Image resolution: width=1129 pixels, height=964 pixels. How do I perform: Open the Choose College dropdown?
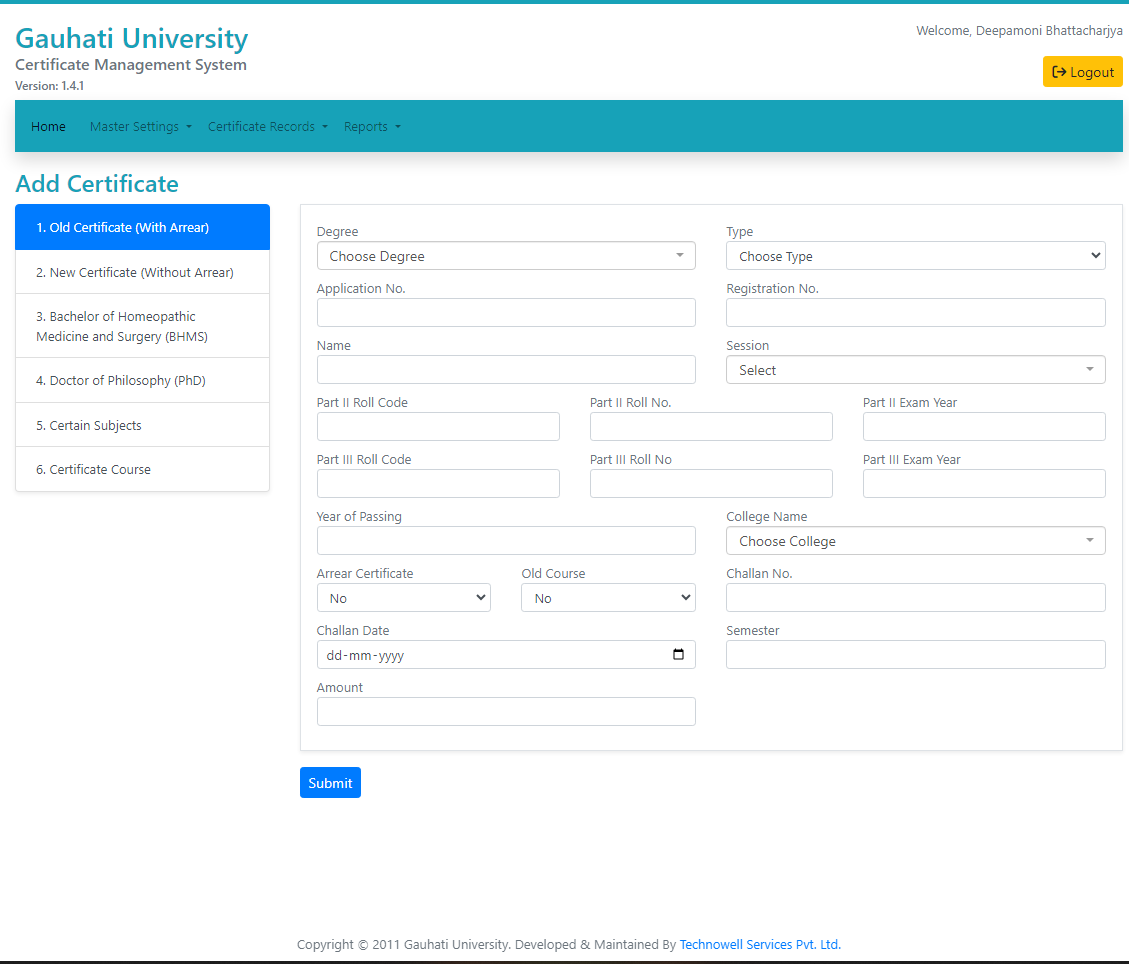click(915, 541)
